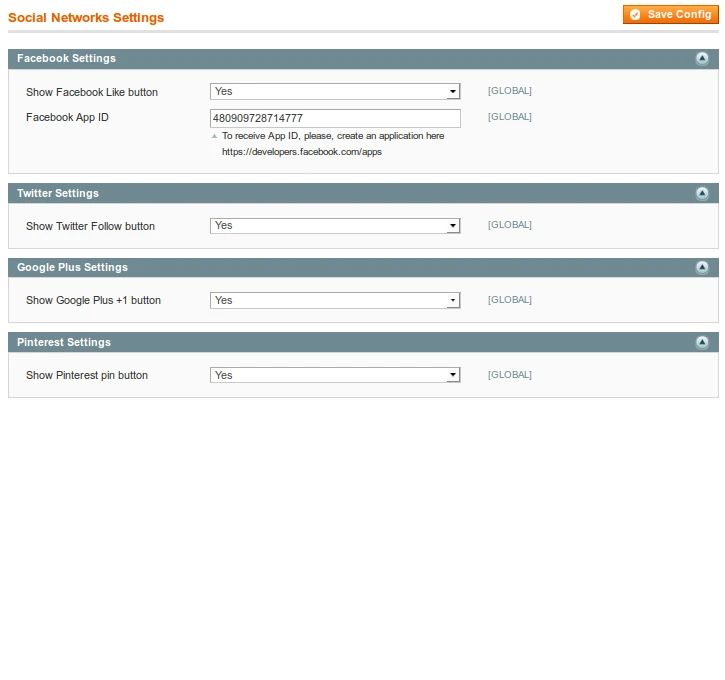Click the [GLOBAL] tag beside Facebook Like dropdown
Viewport: 725px width, 680px height.
510,91
